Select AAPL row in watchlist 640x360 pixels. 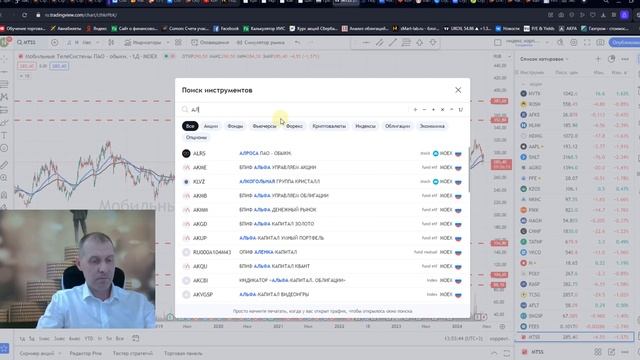pyautogui.click(x=576, y=147)
